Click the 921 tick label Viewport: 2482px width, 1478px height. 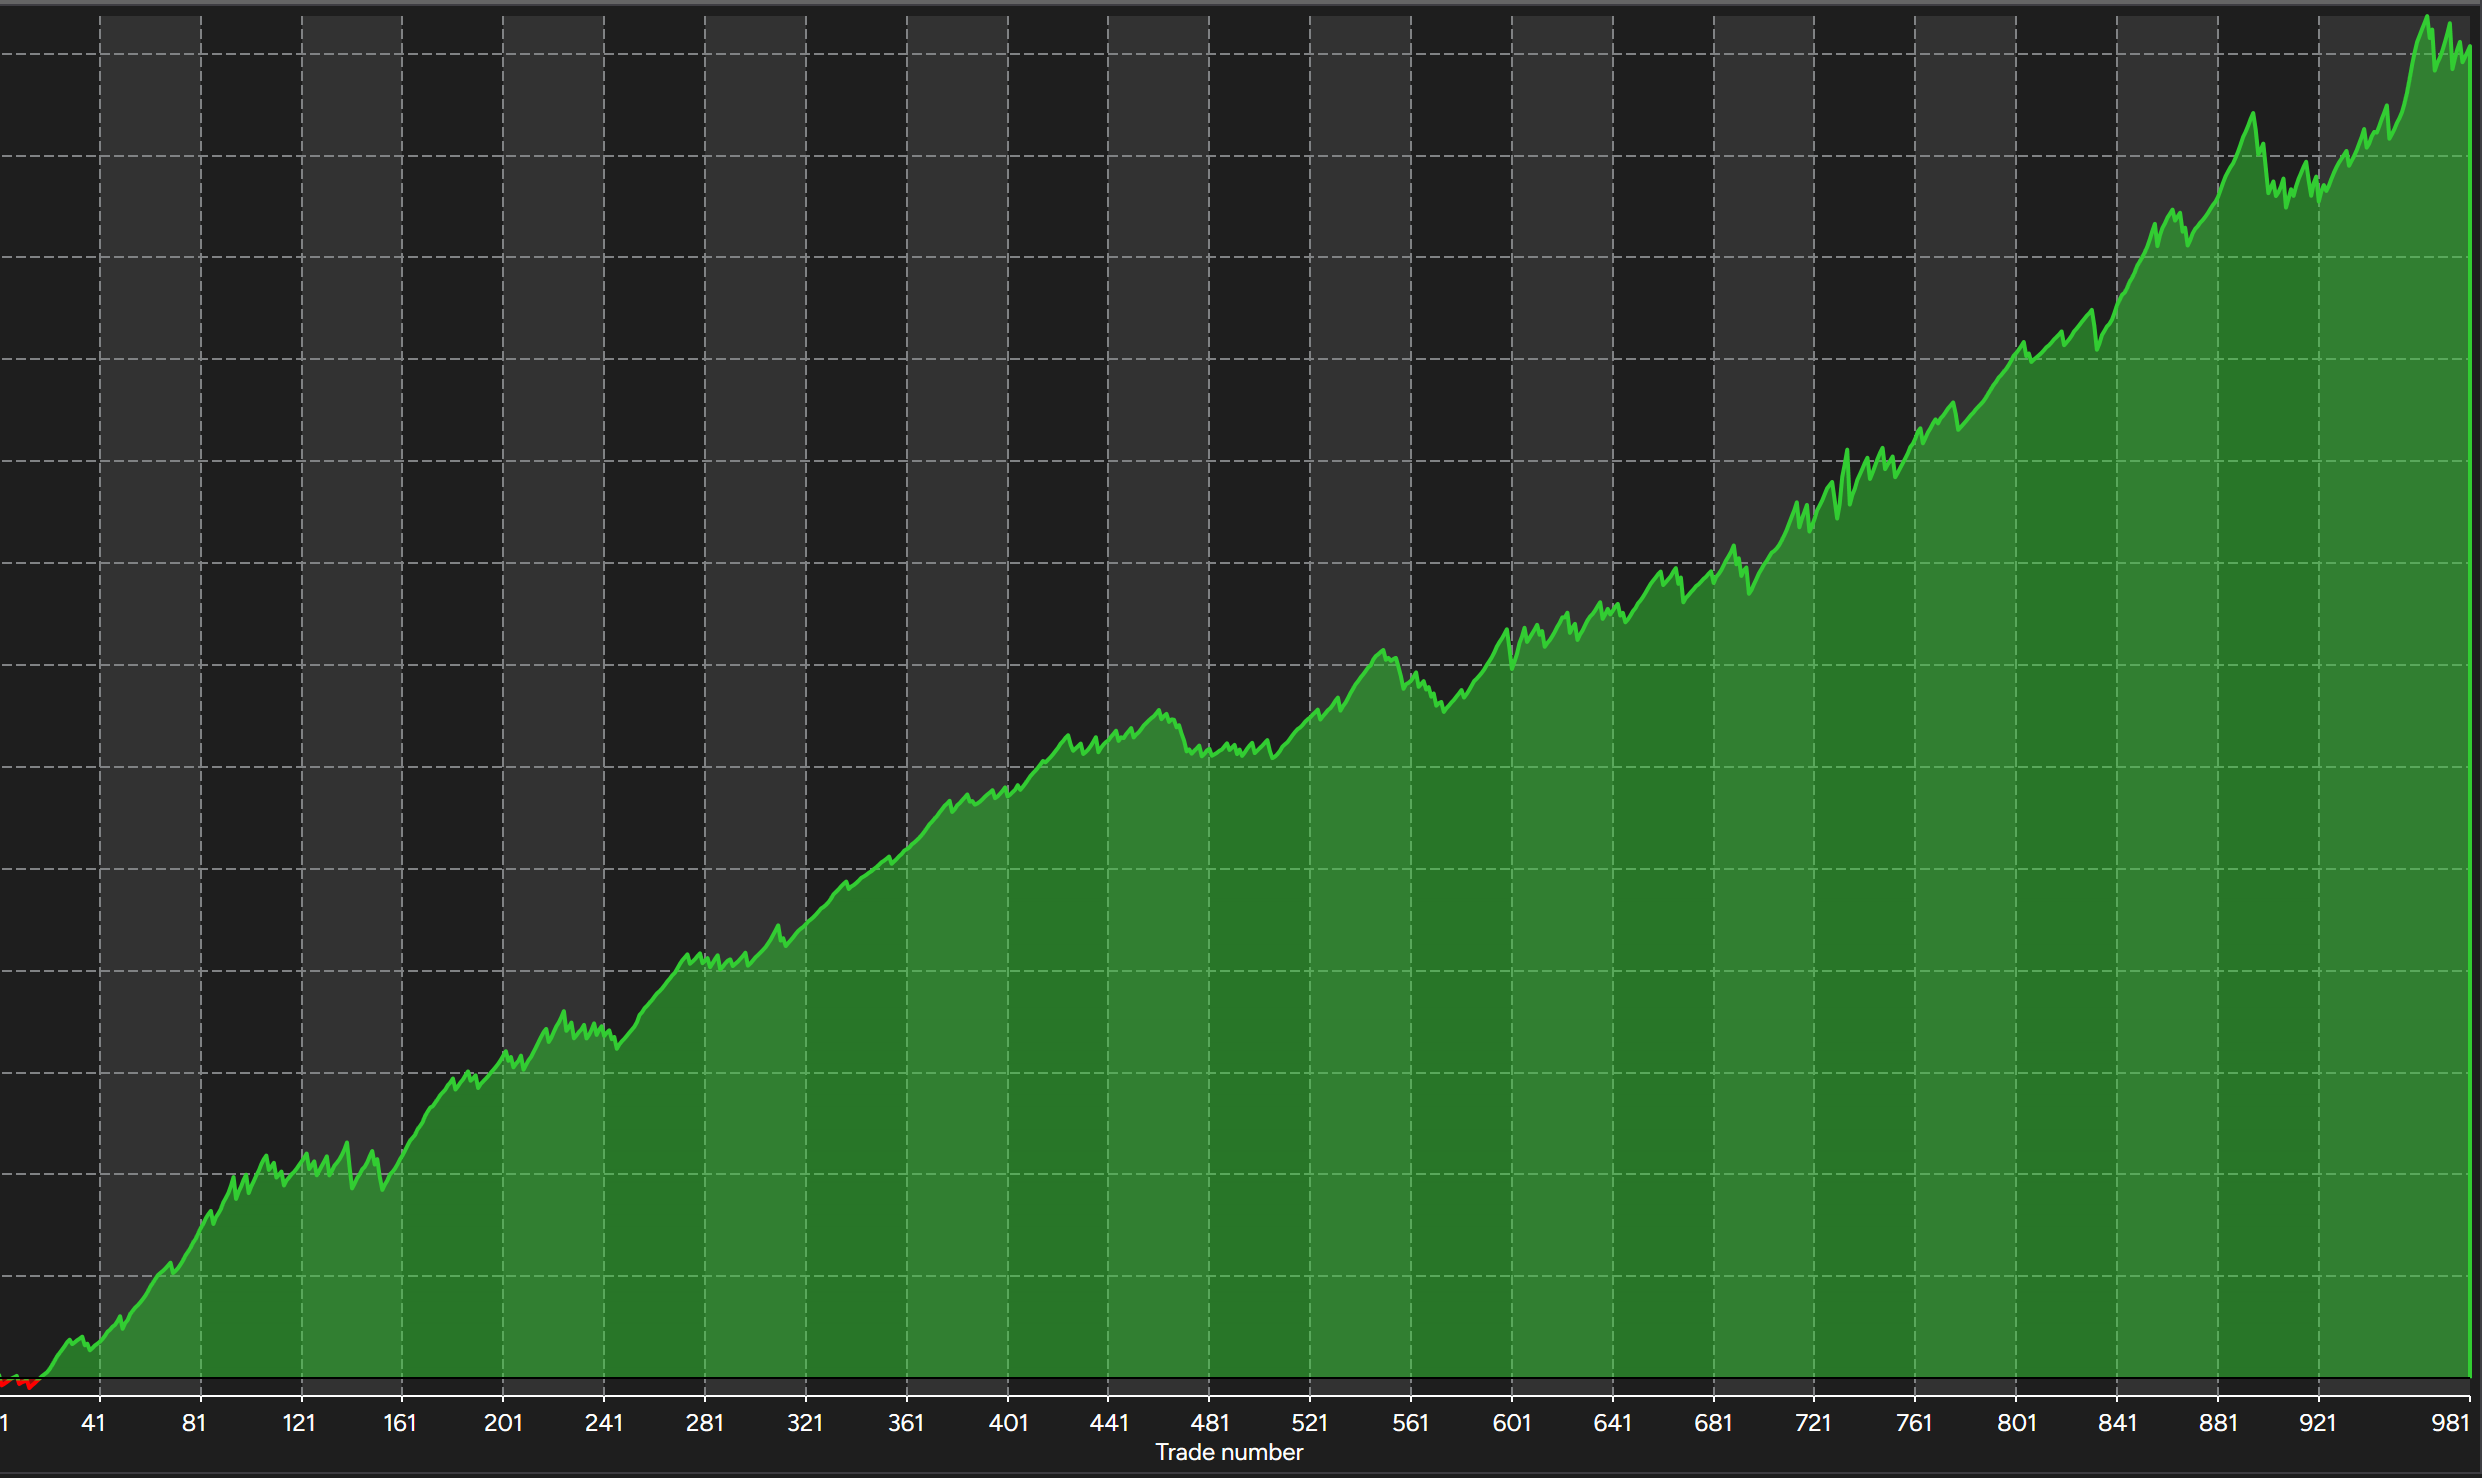pyautogui.click(x=2318, y=1423)
